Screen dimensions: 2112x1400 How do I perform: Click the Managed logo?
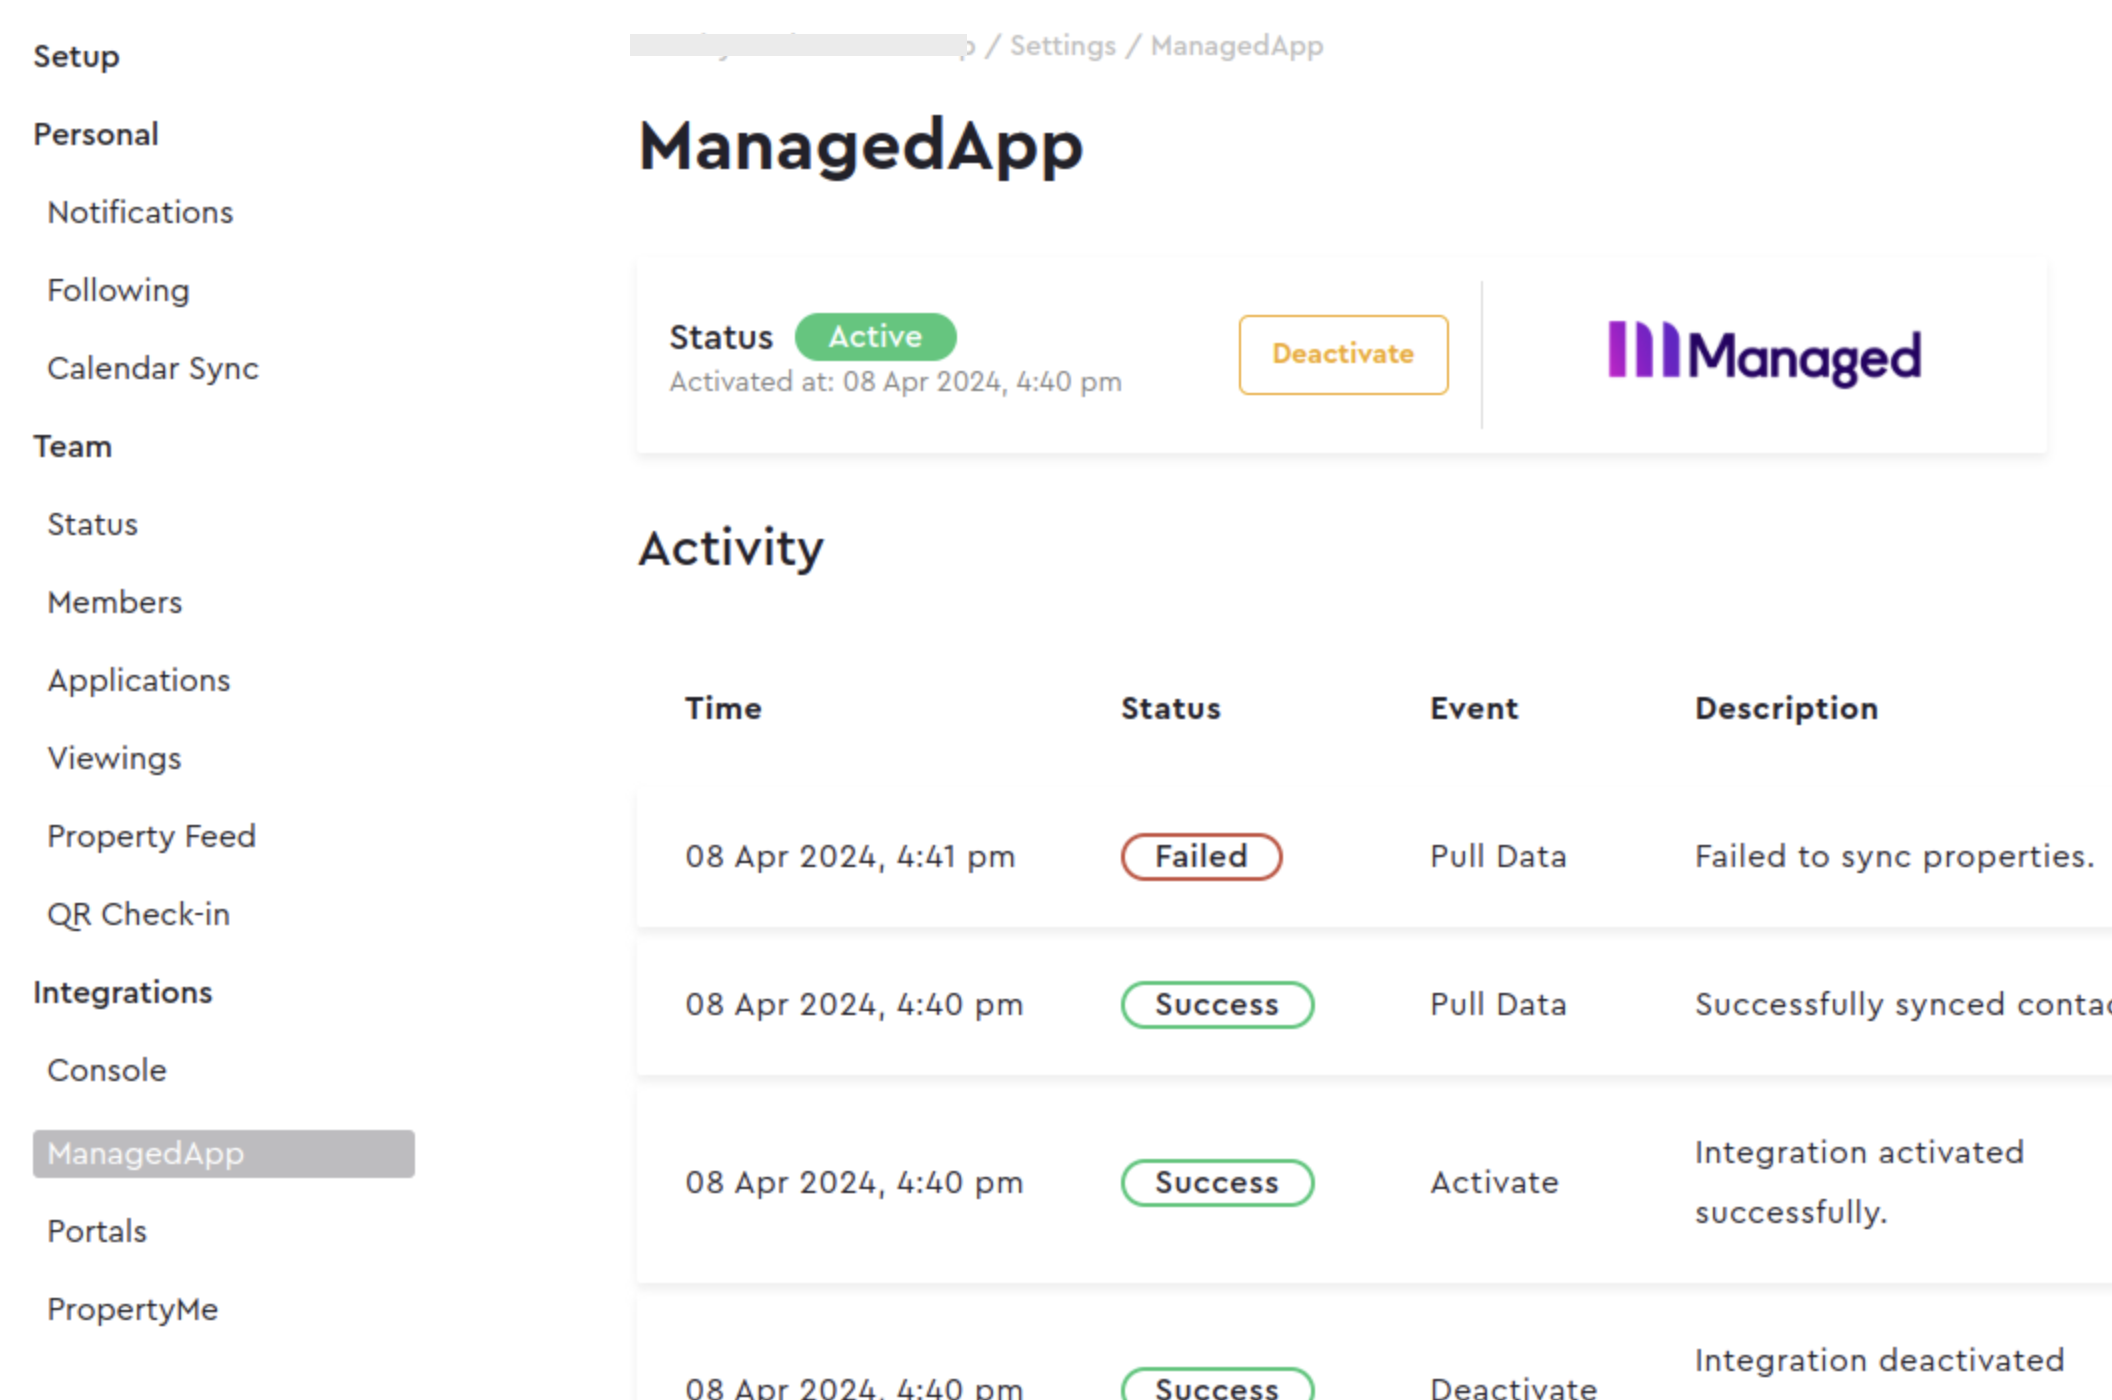click(1764, 354)
